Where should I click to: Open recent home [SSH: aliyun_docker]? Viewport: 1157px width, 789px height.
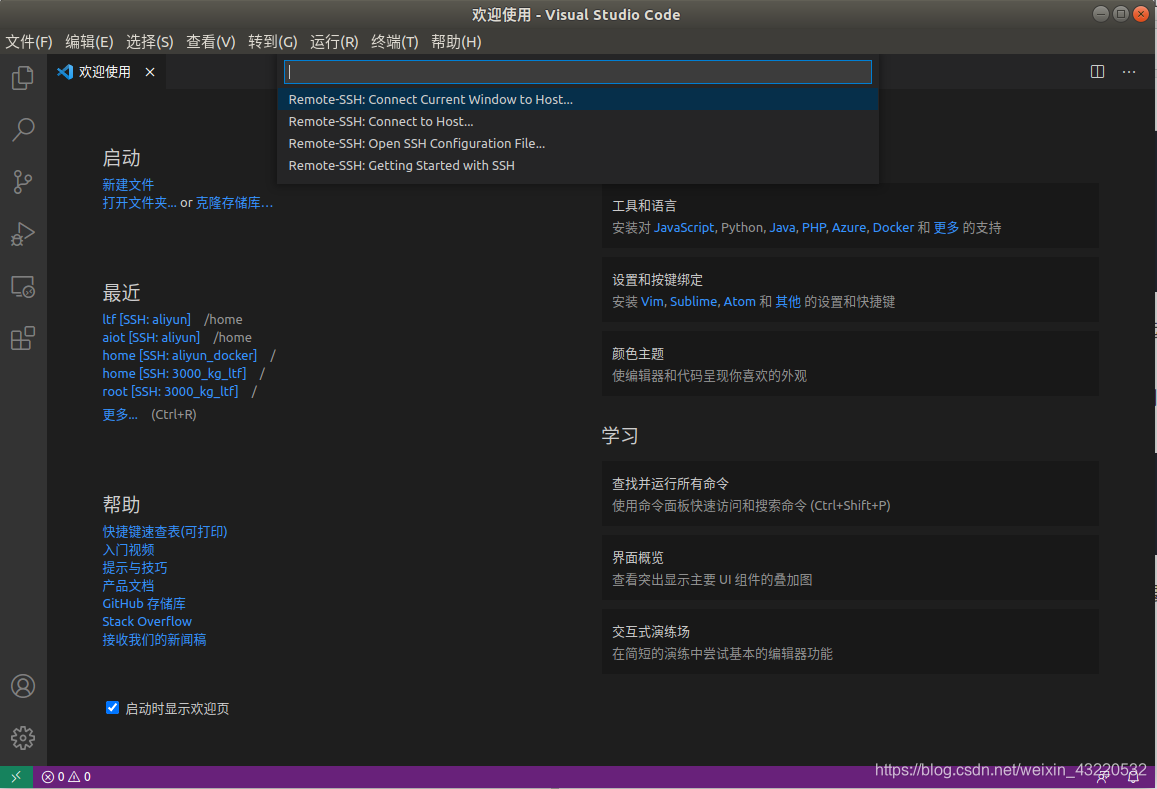pos(179,356)
